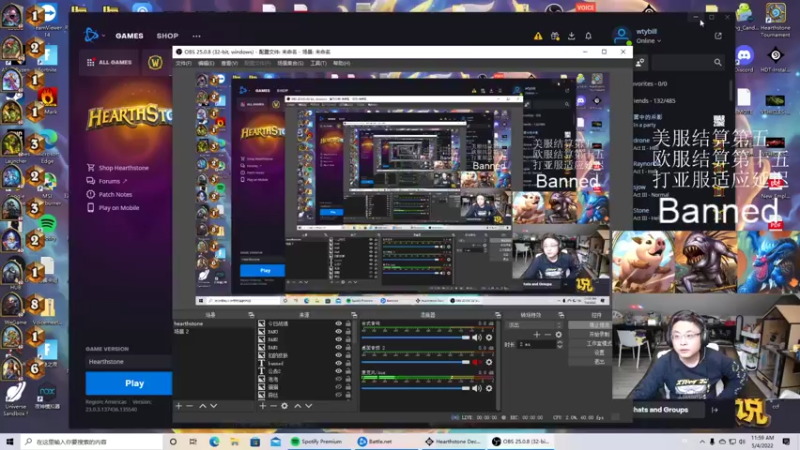Open the OBS 工具(T) menu

pos(318,63)
